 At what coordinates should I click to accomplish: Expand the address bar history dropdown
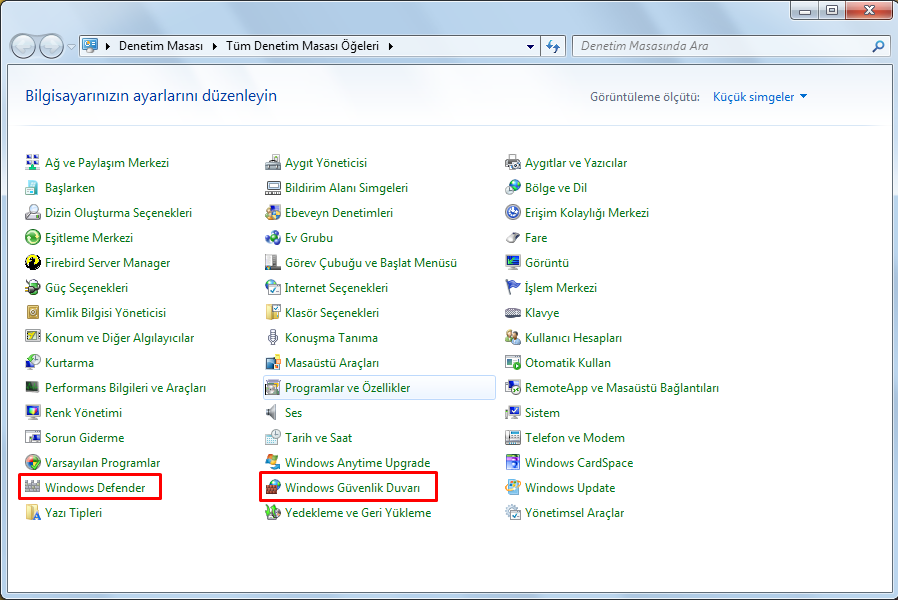(x=530, y=46)
